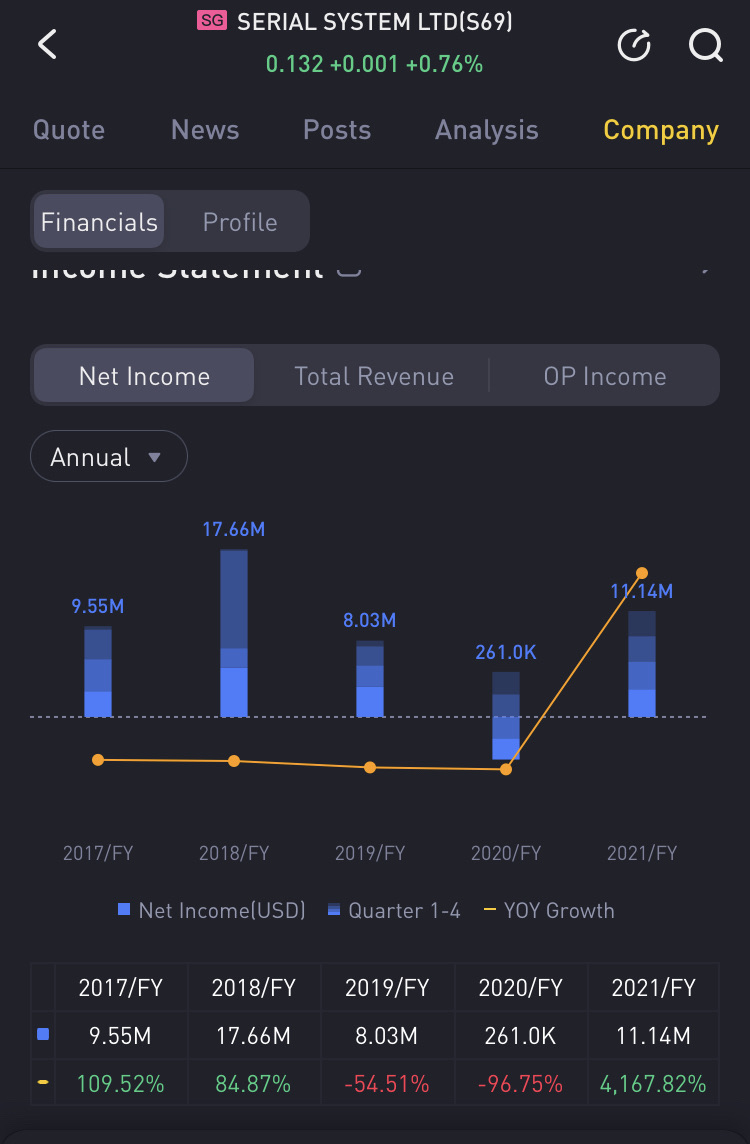Open the Annual period dropdown
The image size is (750, 1144).
click(x=109, y=457)
